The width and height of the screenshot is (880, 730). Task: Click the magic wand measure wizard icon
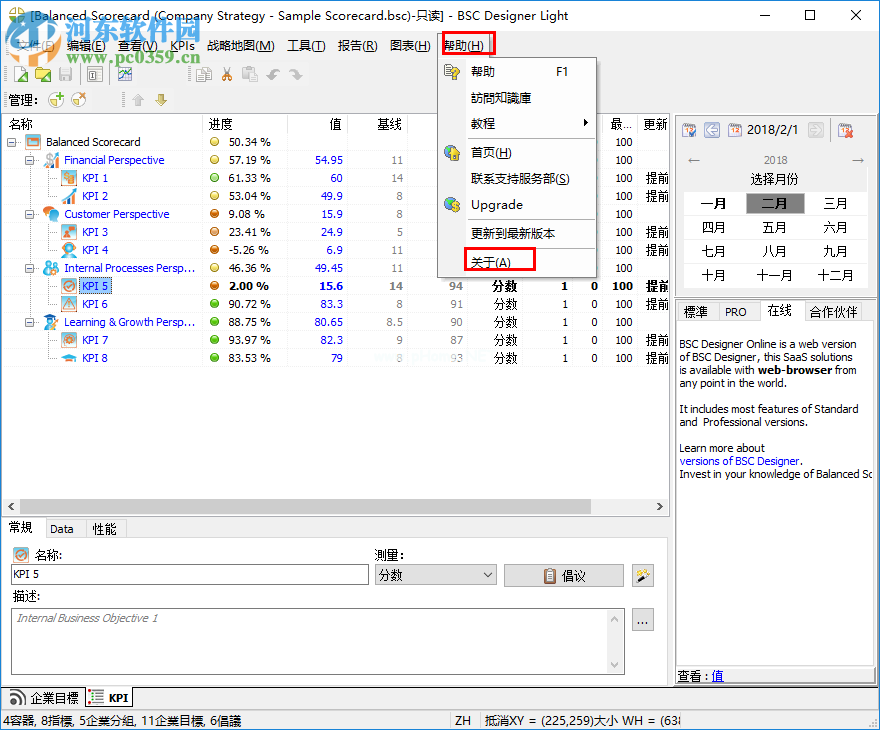point(642,575)
